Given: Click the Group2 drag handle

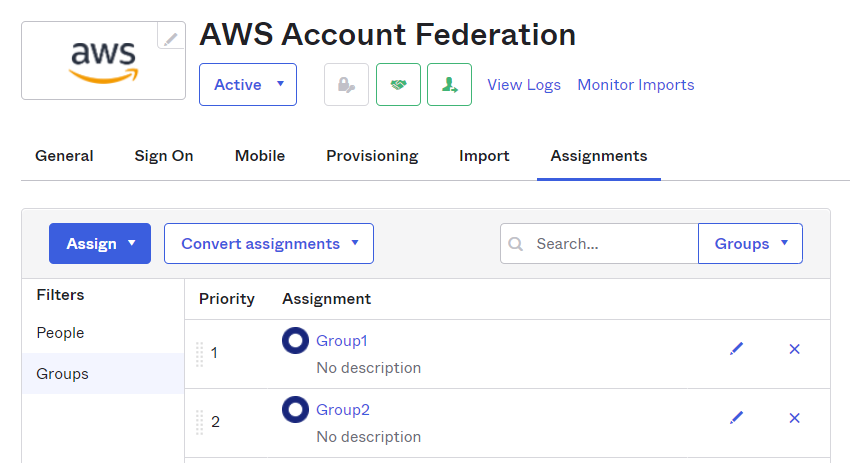Looking at the screenshot, I should click(x=200, y=422).
